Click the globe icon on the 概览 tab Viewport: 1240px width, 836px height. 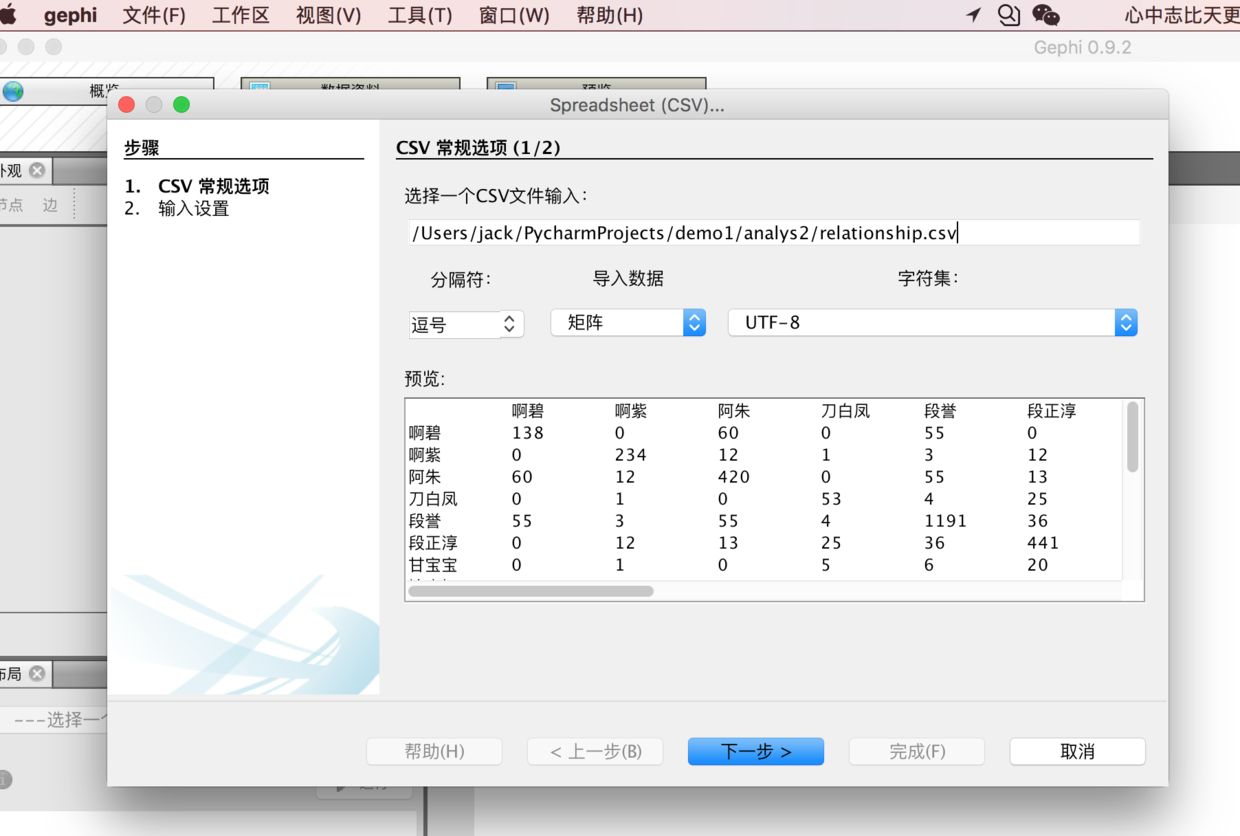tap(13, 91)
